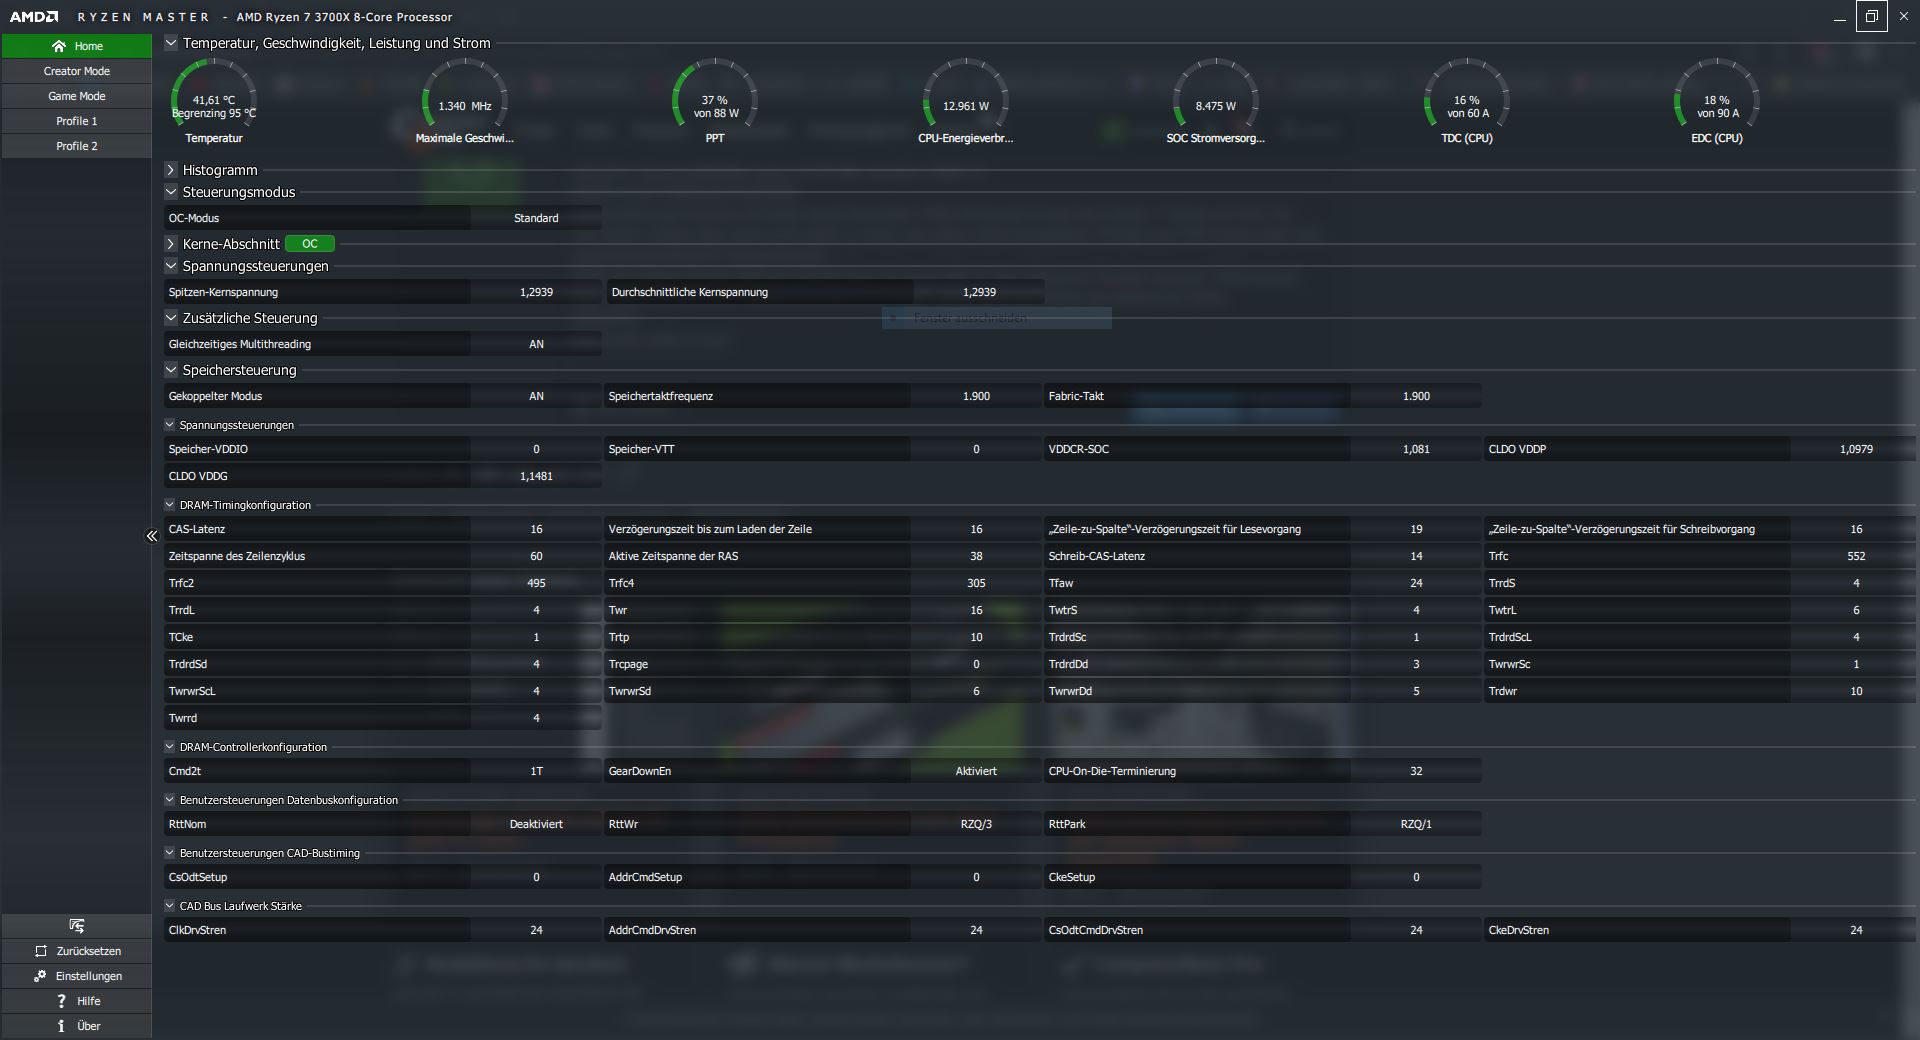Collapse the Speichersteuerung section
Viewport: 1920px width, 1040px height.
[171, 370]
